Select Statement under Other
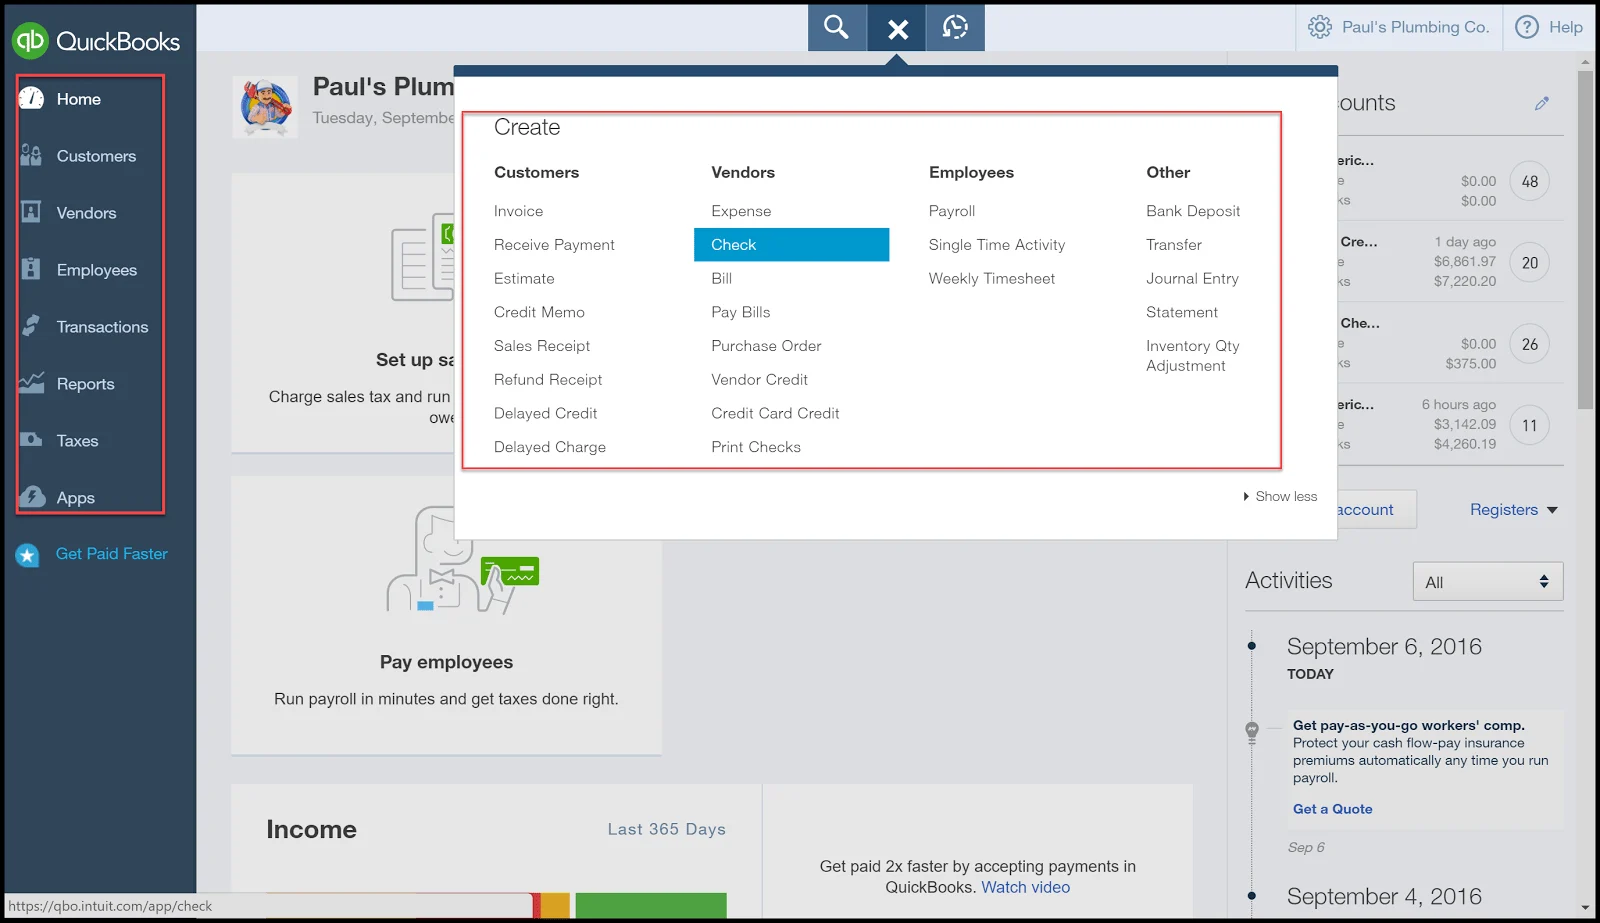Image resolution: width=1600 pixels, height=923 pixels. [1182, 312]
